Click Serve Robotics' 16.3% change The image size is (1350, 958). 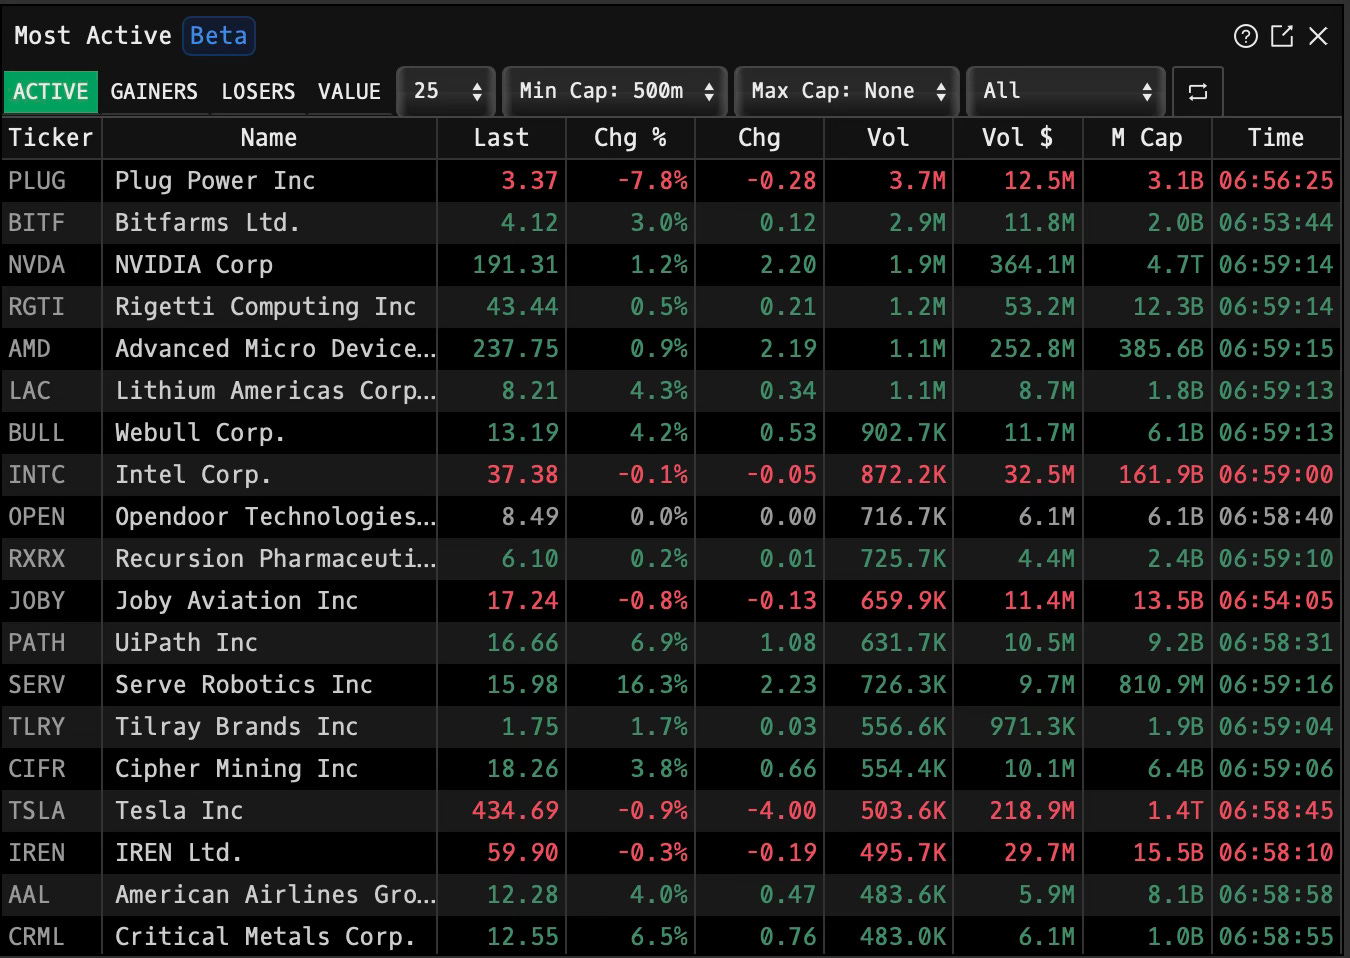(652, 685)
